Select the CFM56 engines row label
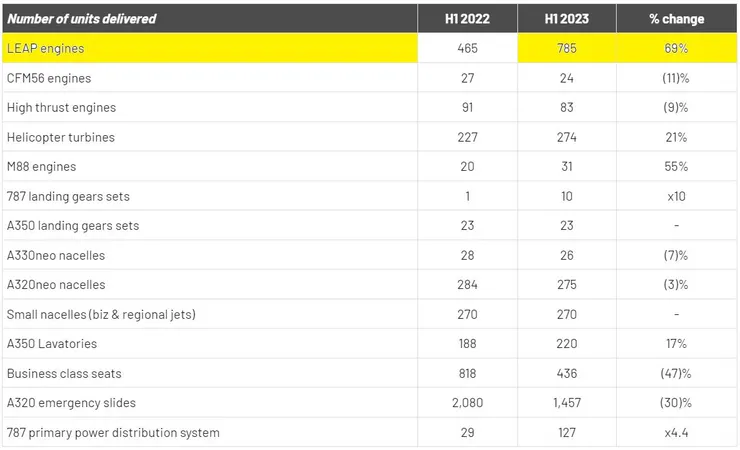 point(50,78)
